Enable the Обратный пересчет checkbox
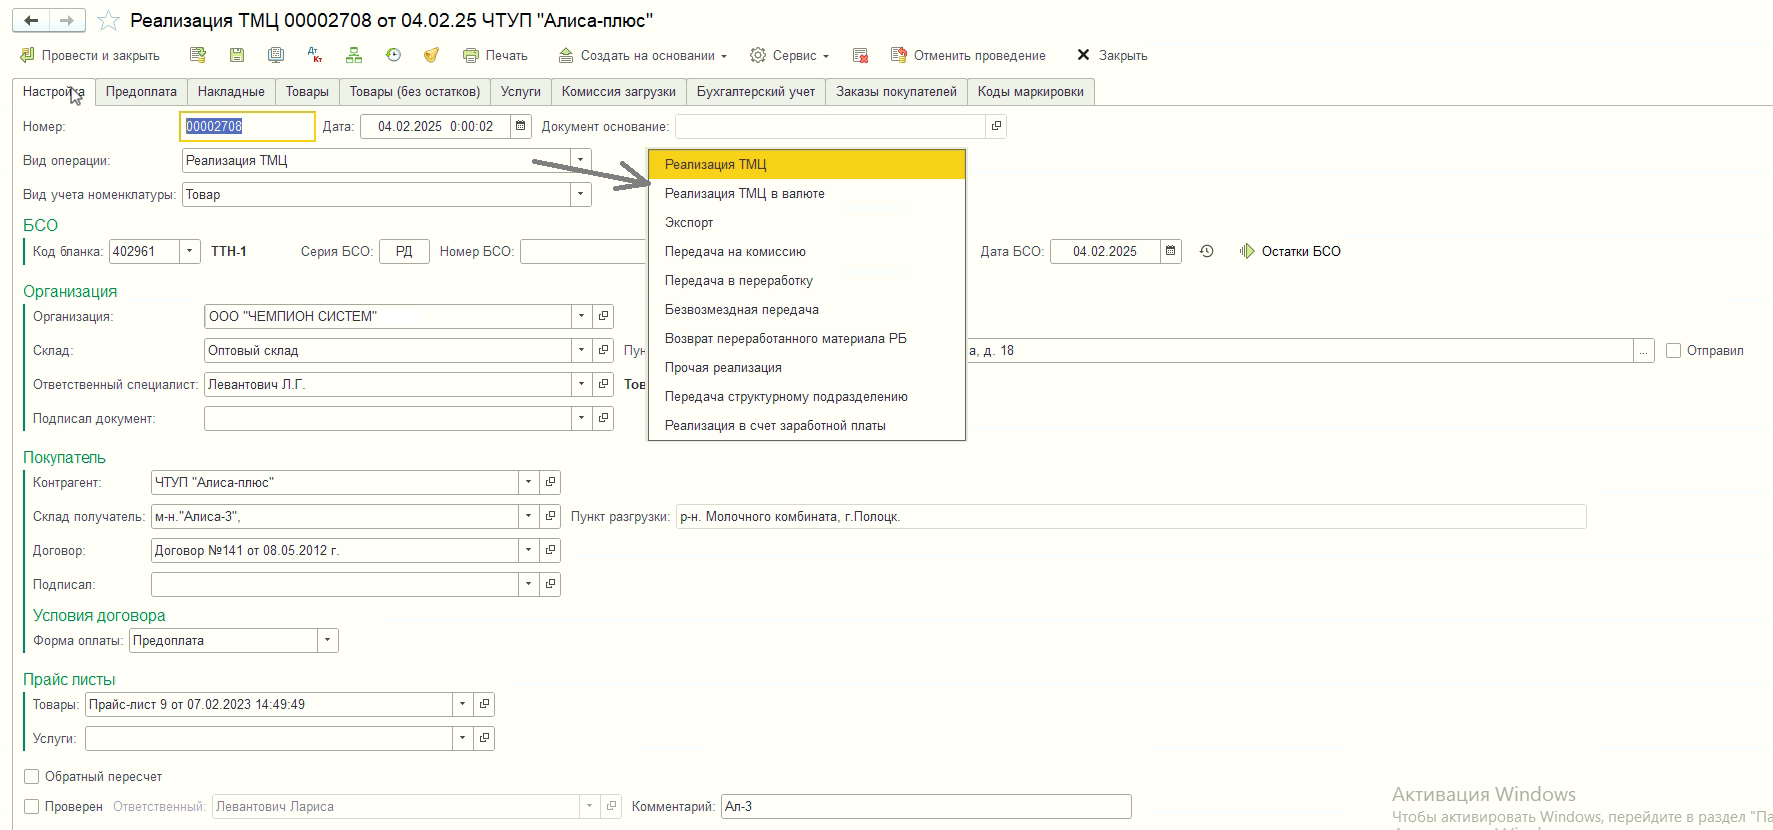 (32, 776)
